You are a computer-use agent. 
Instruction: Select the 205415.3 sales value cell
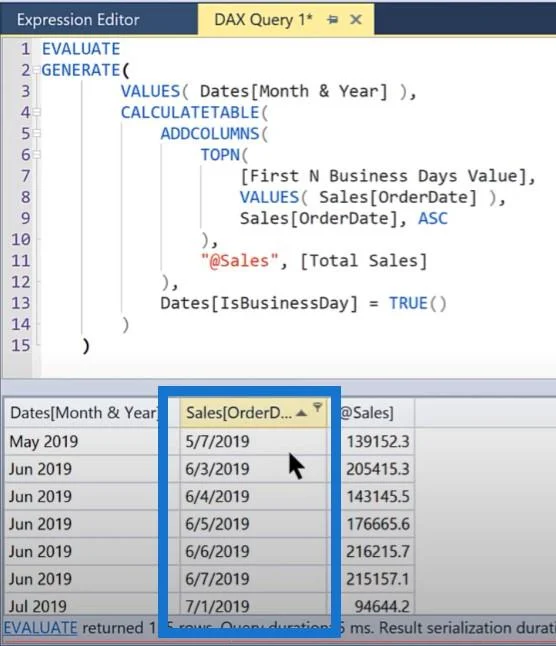(377, 469)
